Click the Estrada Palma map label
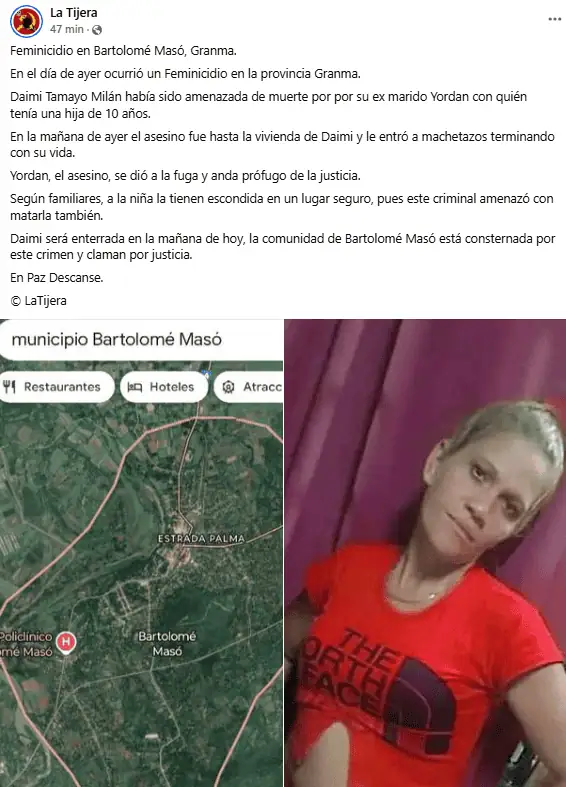Screen dimensions: 566x787 201,539
